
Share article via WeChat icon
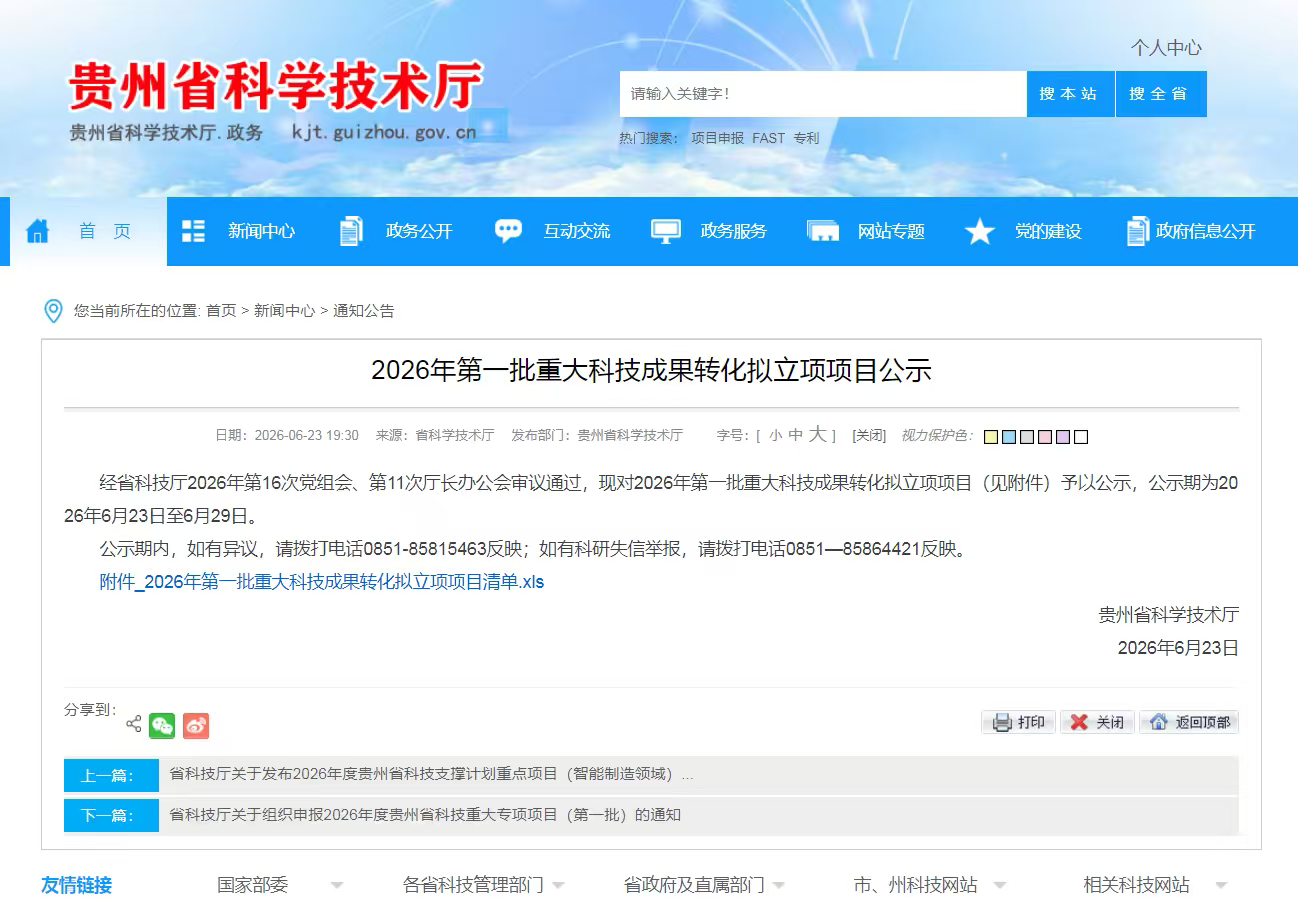162,726
